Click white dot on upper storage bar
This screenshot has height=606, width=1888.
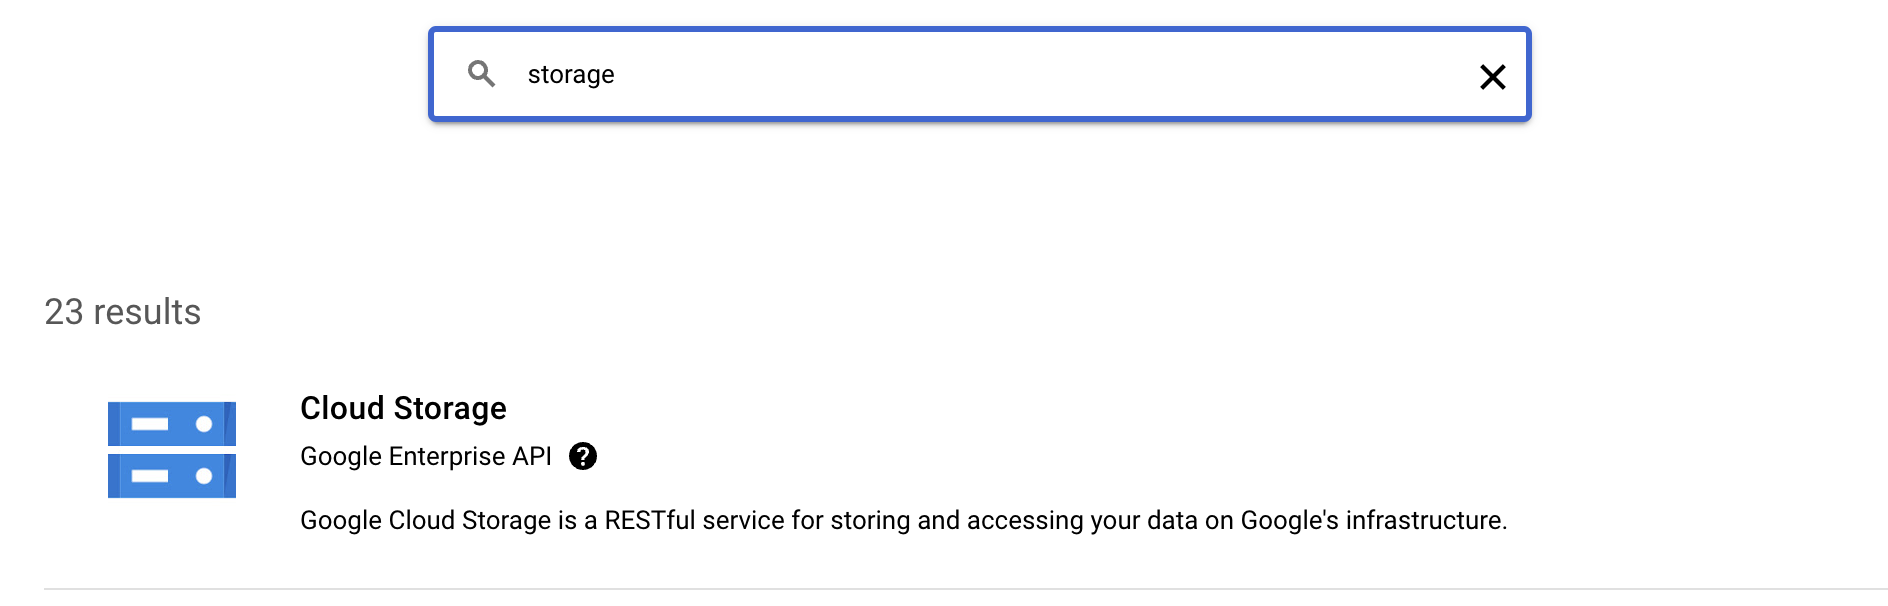204,424
